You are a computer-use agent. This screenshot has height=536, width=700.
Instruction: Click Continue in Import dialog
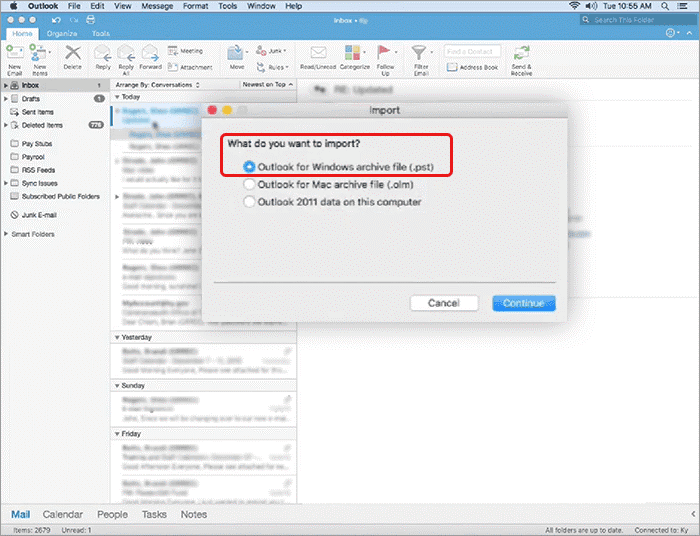pos(524,303)
